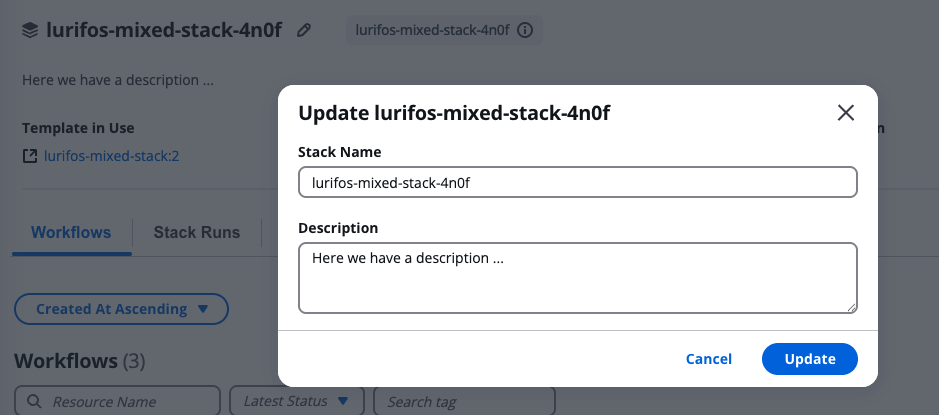The width and height of the screenshot is (939, 415).
Task: Focus the Stack Name input field
Action: [x=577, y=182]
